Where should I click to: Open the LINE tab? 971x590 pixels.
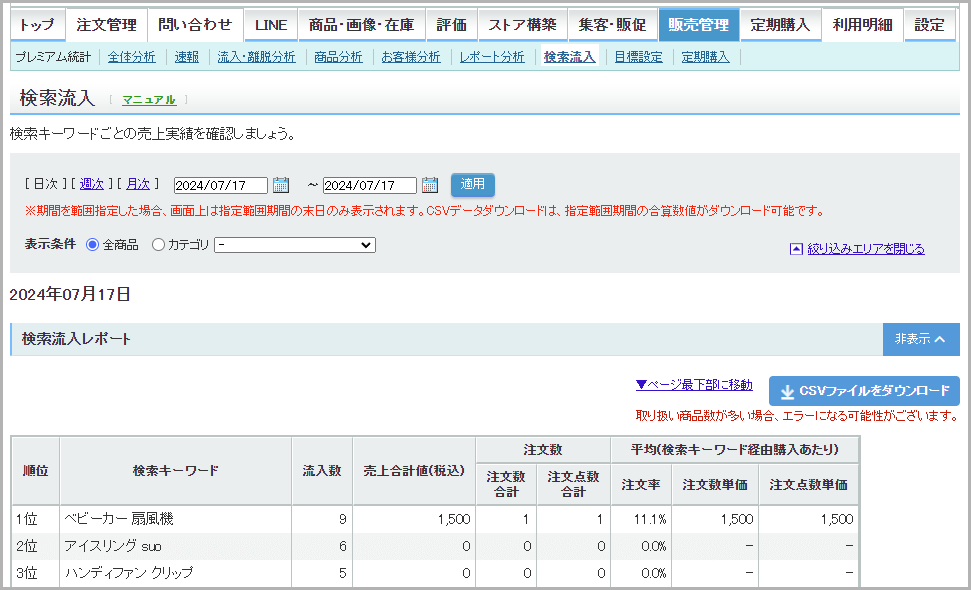(271, 25)
